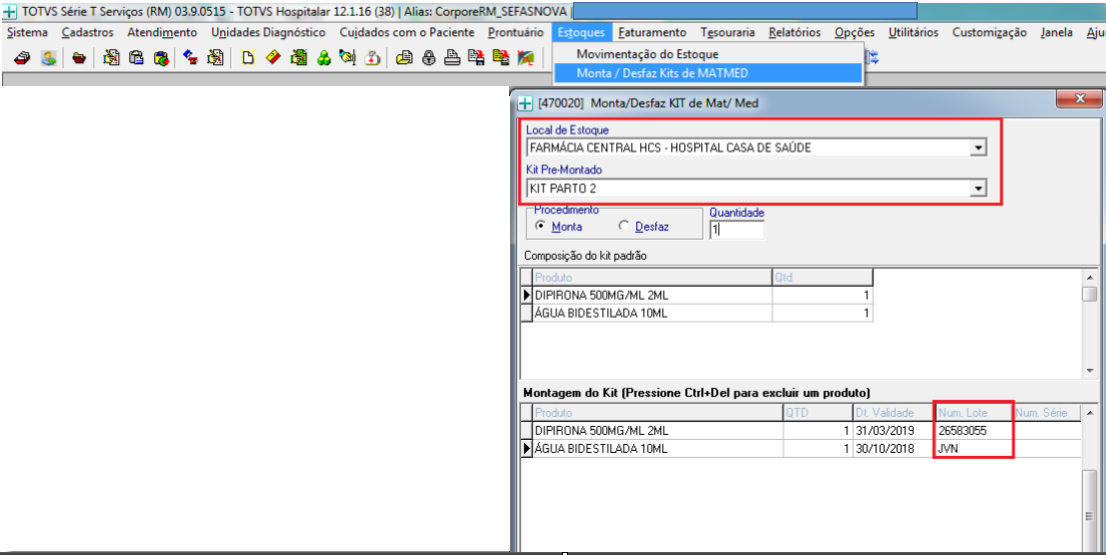The image size is (1106, 555).
Task: Close the Monta/Desfaz KIT de Mat/Med window
Action: coord(1079,99)
